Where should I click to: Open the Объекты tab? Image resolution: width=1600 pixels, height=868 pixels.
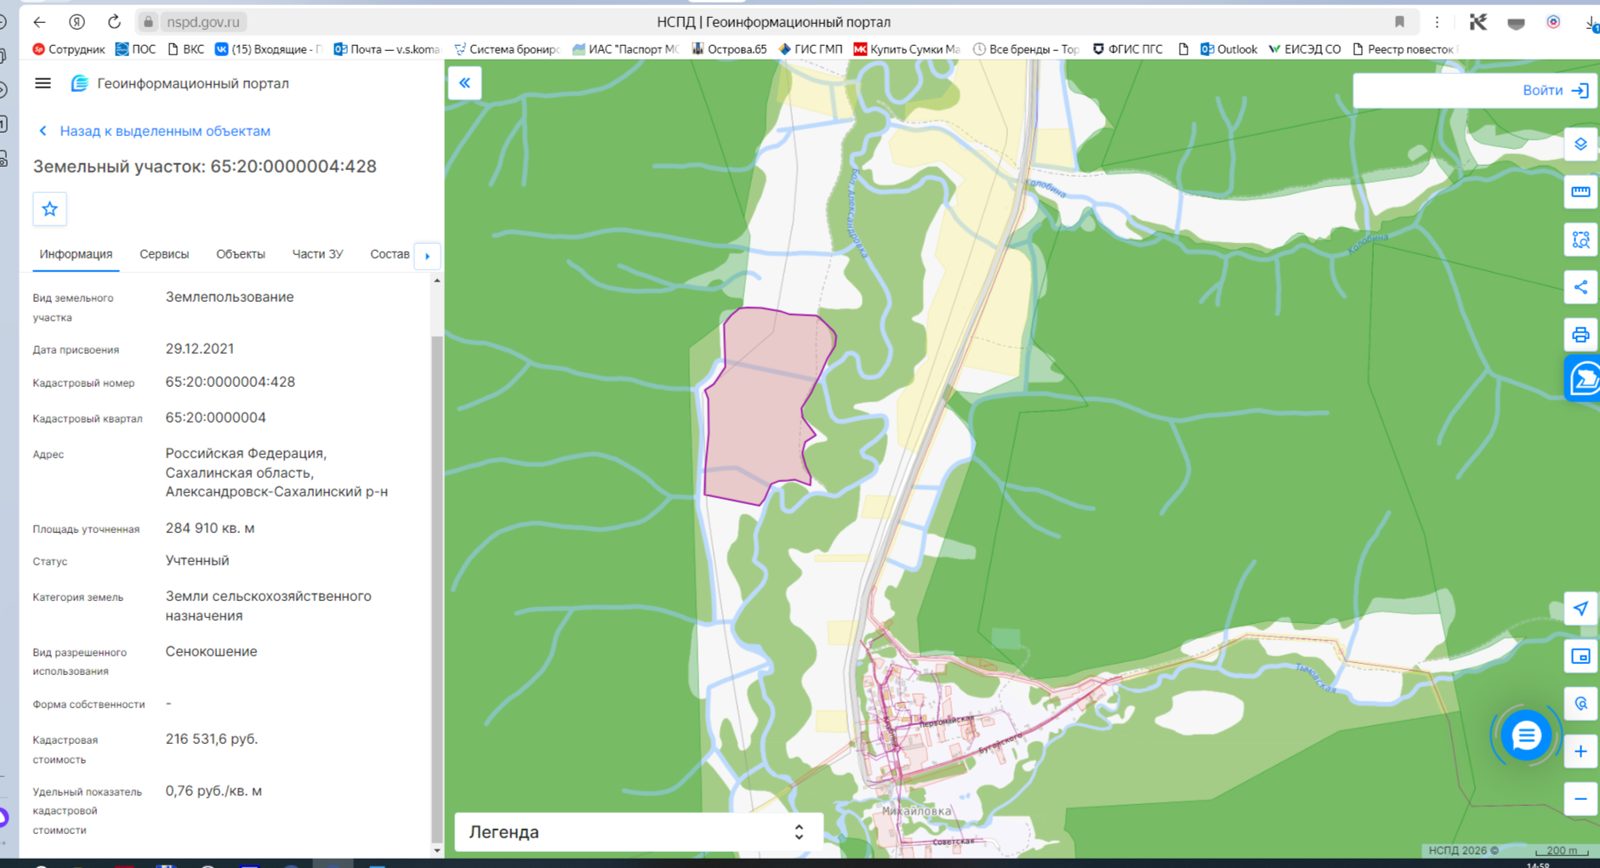click(241, 255)
